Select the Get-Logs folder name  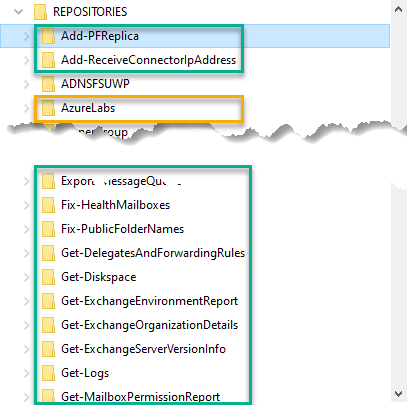(x=85, y=373)
